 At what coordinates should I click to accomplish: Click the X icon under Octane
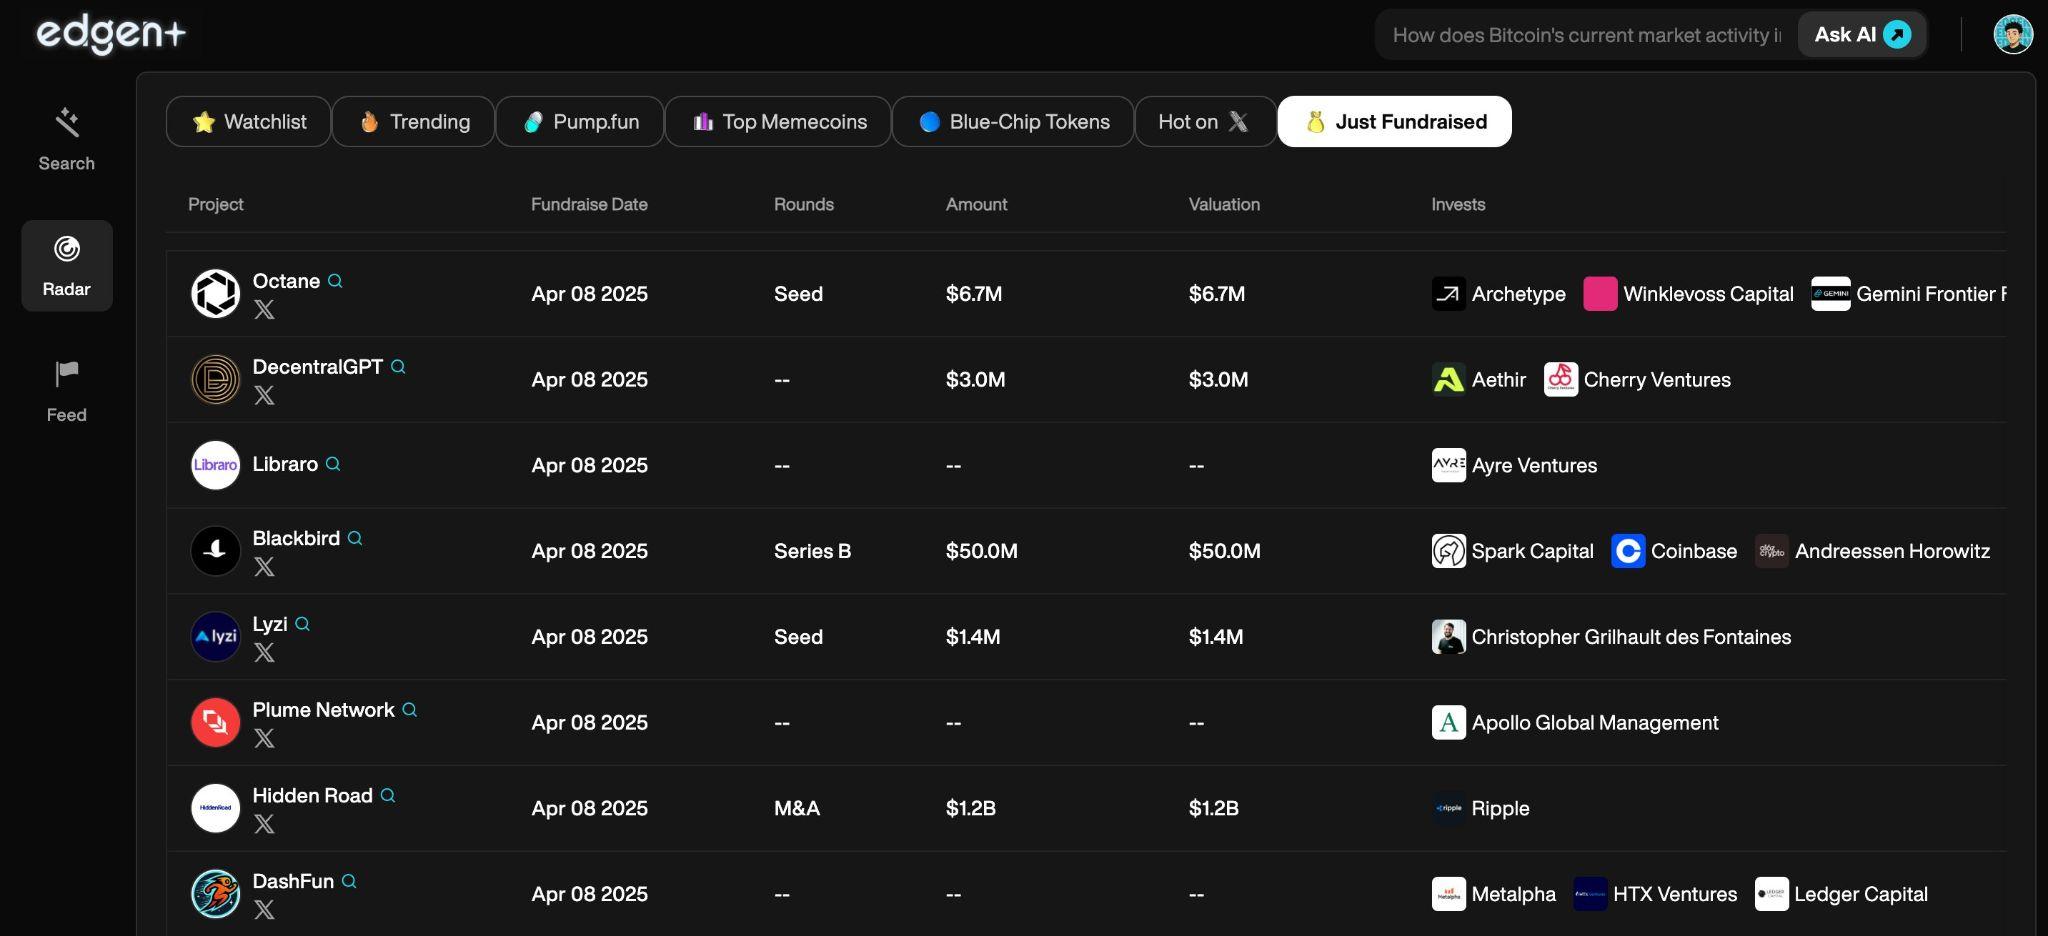(264, 310)
